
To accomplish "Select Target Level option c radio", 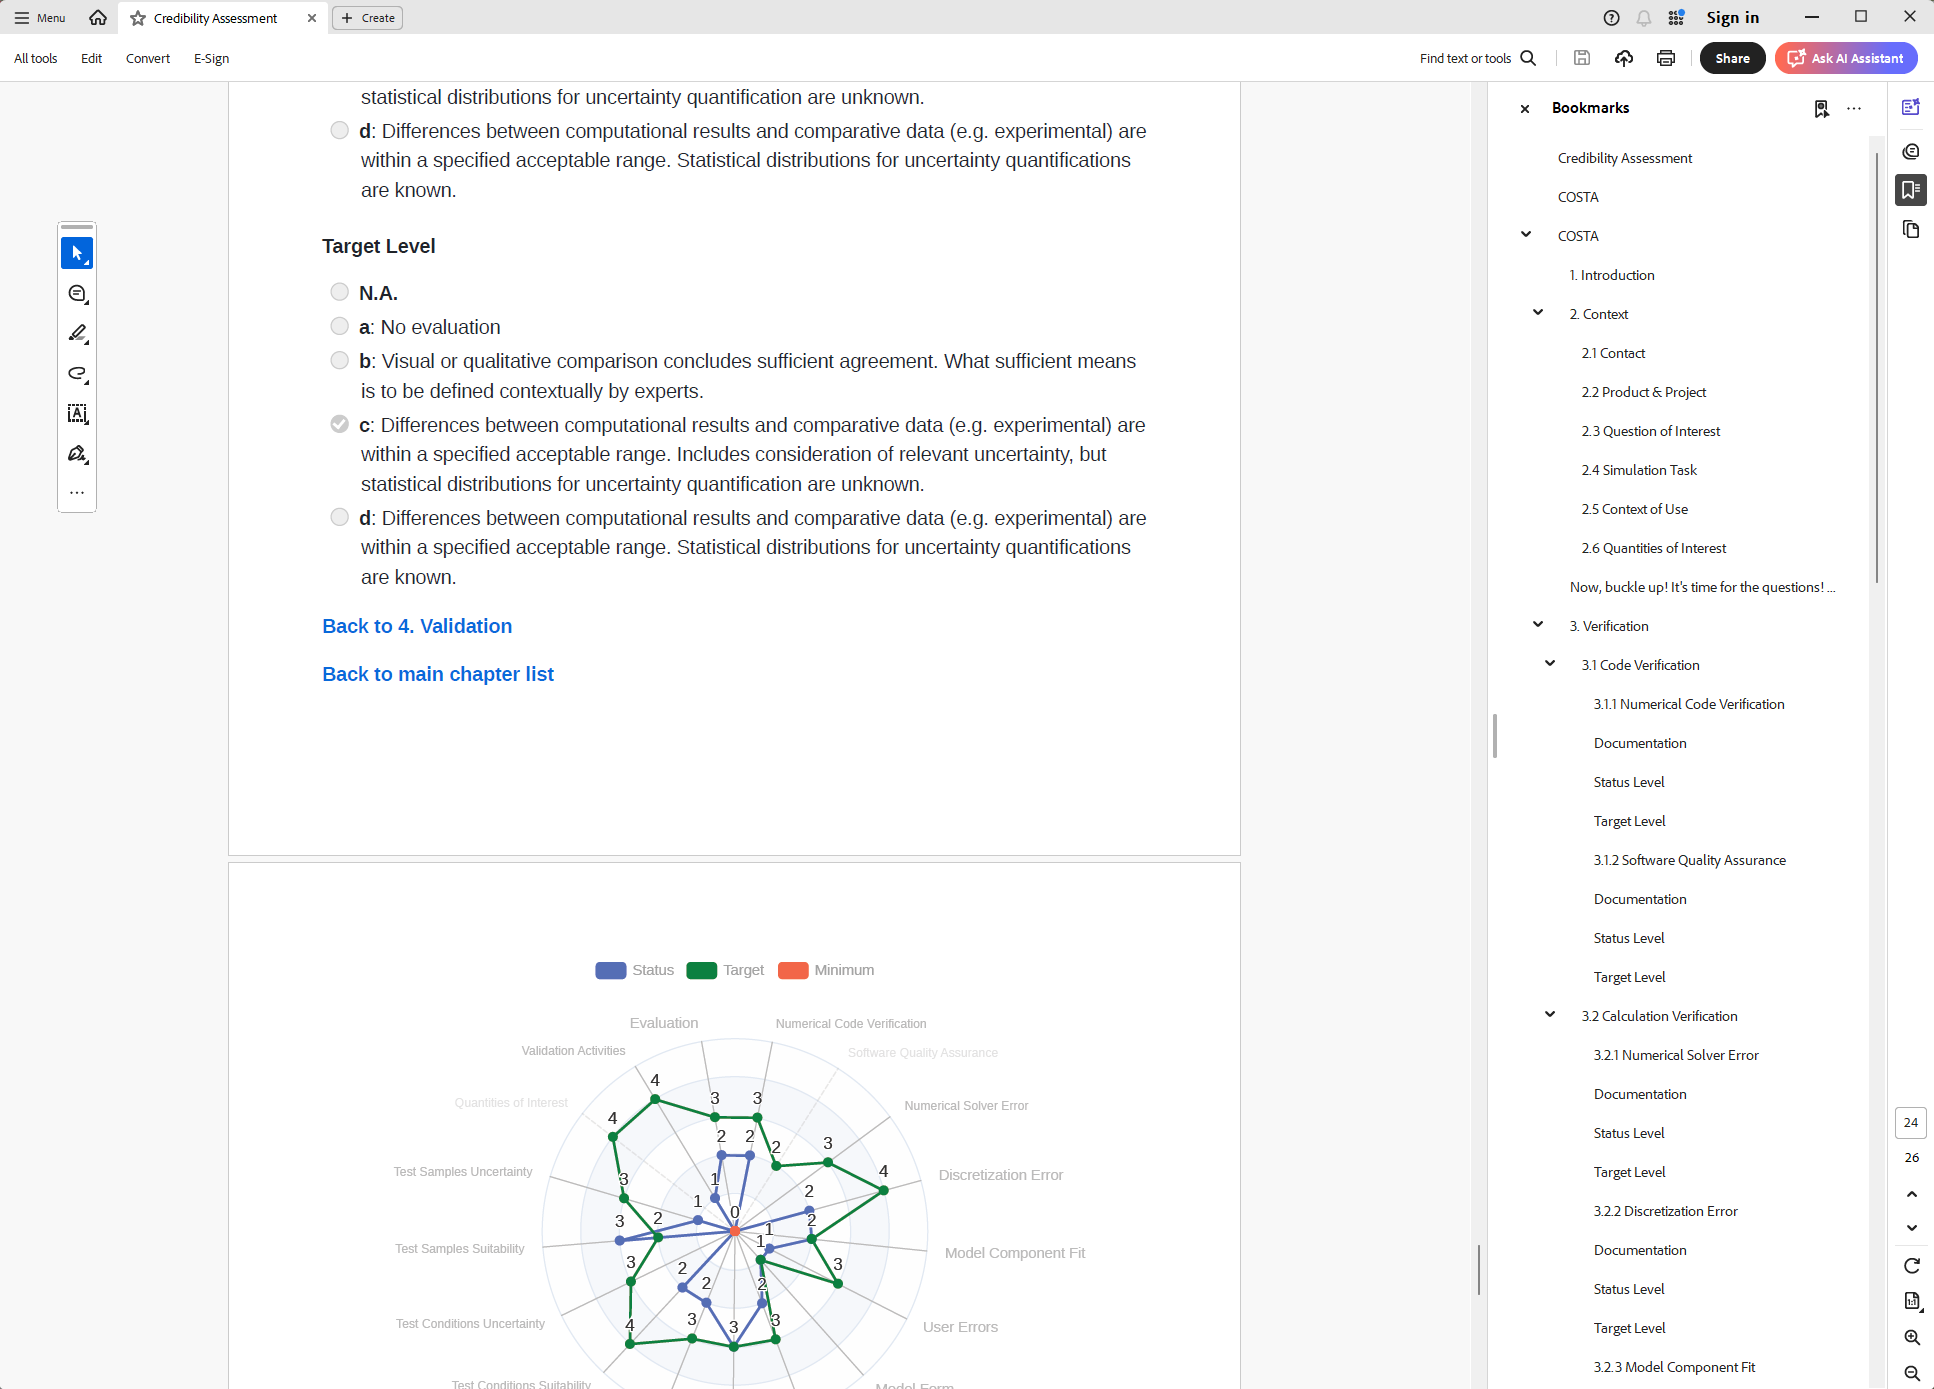I will (x=340, y=424).
